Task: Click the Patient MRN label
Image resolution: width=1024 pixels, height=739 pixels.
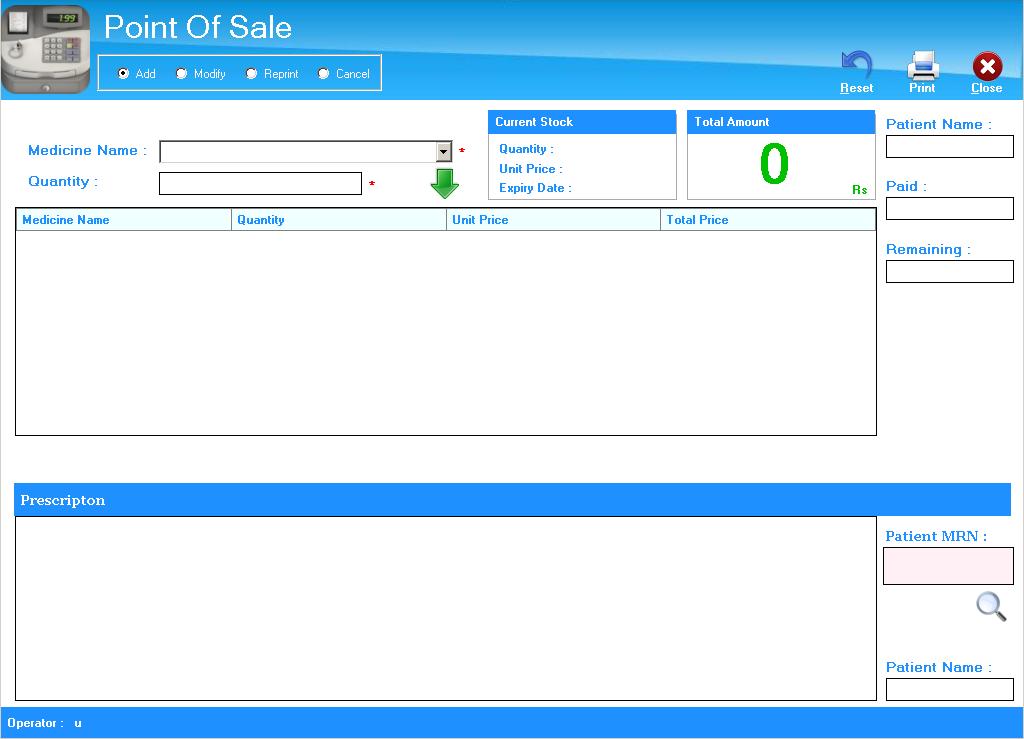Action: 936,536
